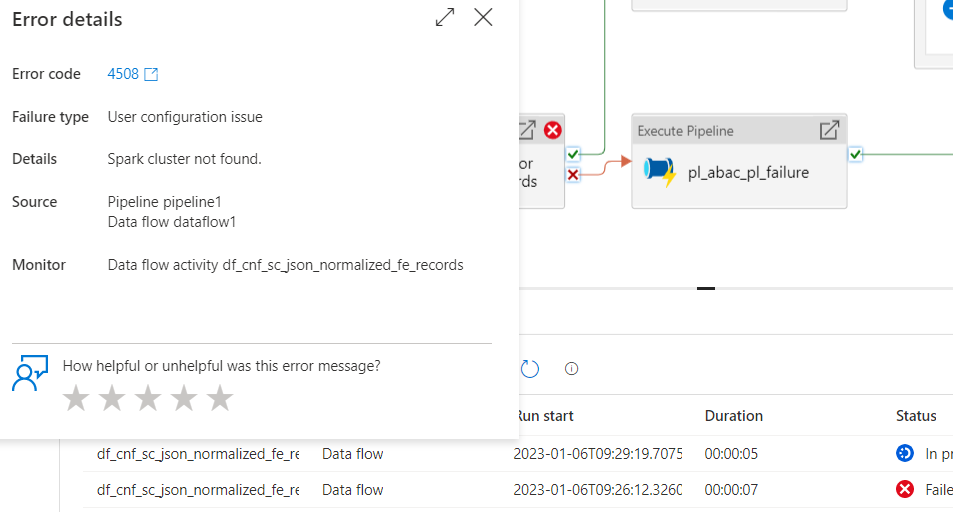Viewport: 953px width, 512px height.
Task: Show info about the activity runs
Action: pyautogui.click(x=571, y=368)
